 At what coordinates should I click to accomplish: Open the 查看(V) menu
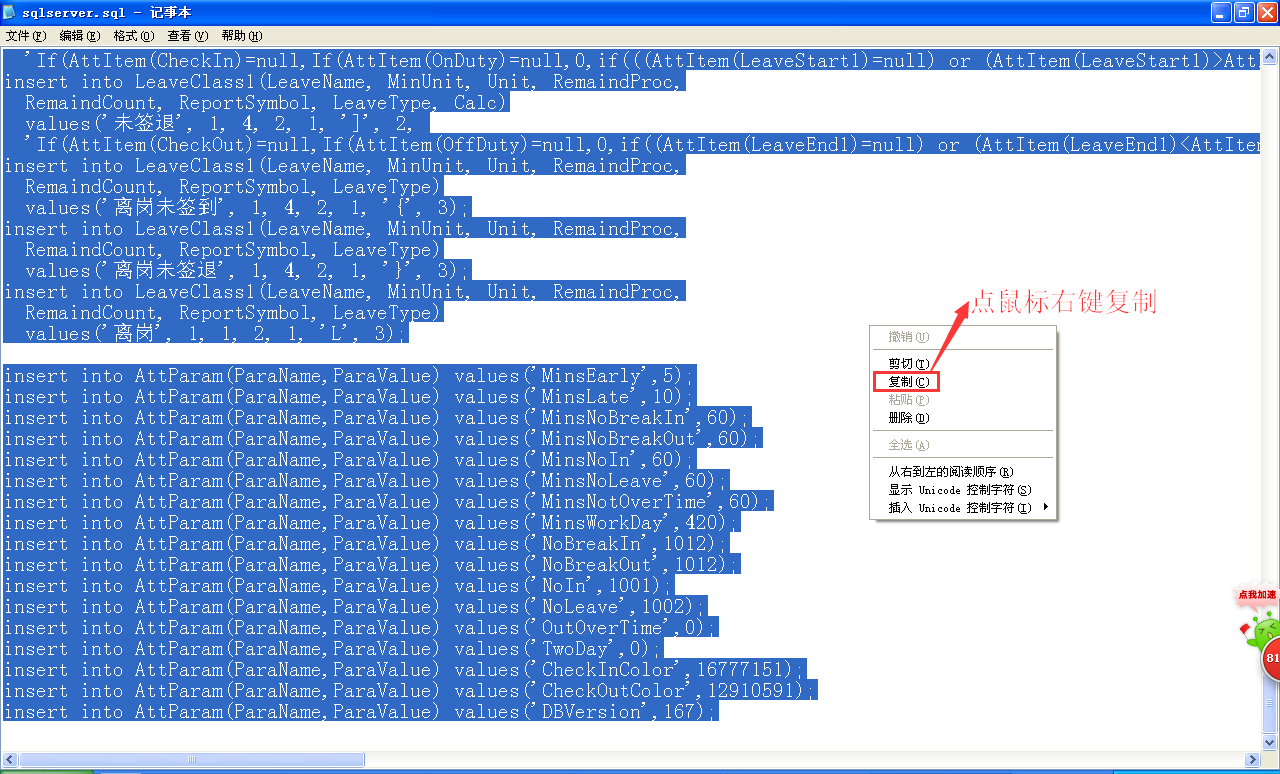[187, 36]
